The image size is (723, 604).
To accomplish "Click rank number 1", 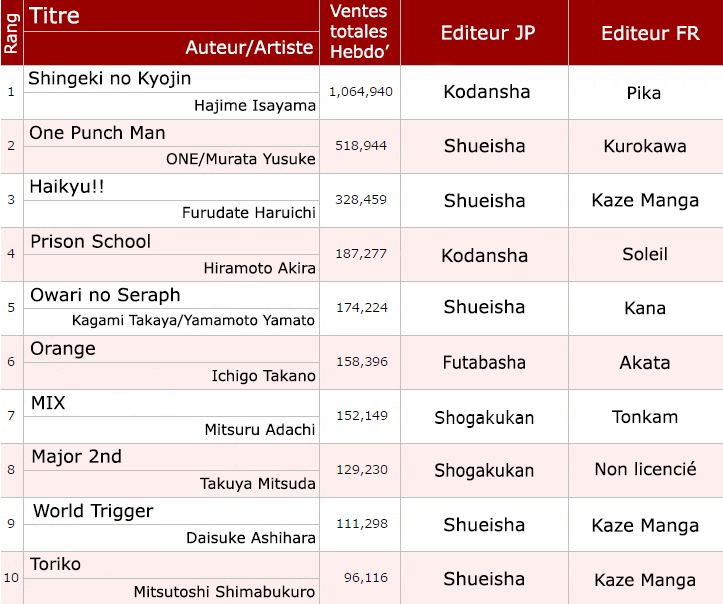I will pos(11,92).
